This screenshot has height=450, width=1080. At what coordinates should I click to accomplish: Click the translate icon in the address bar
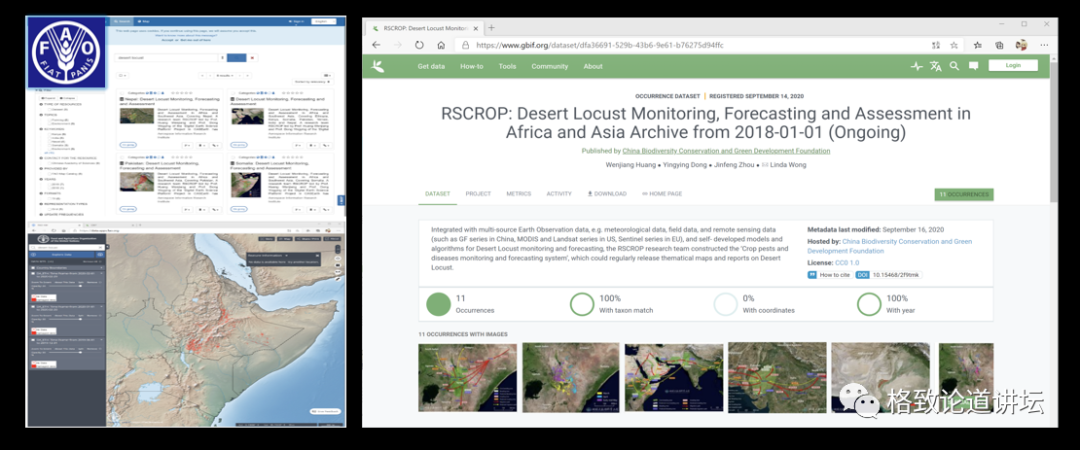(x=935, y=45)
